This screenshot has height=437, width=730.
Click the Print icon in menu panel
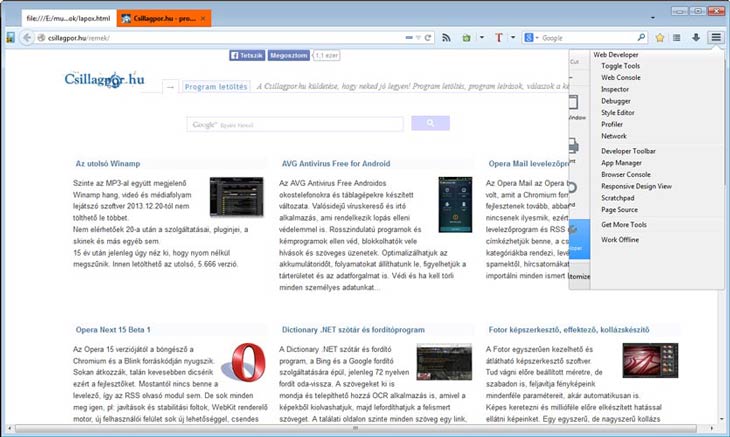click(573, 146)
